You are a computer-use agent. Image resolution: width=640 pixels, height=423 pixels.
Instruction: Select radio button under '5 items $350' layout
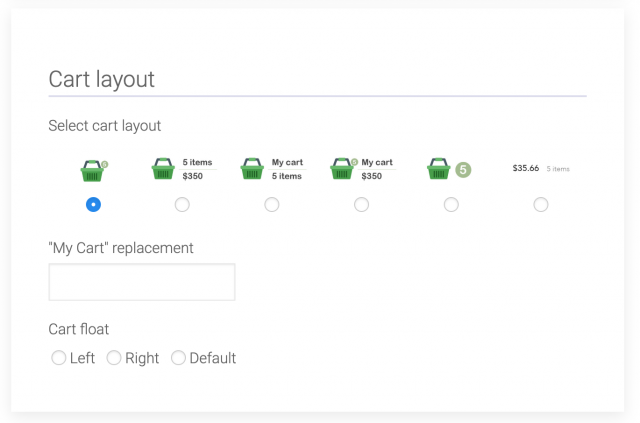182,204
